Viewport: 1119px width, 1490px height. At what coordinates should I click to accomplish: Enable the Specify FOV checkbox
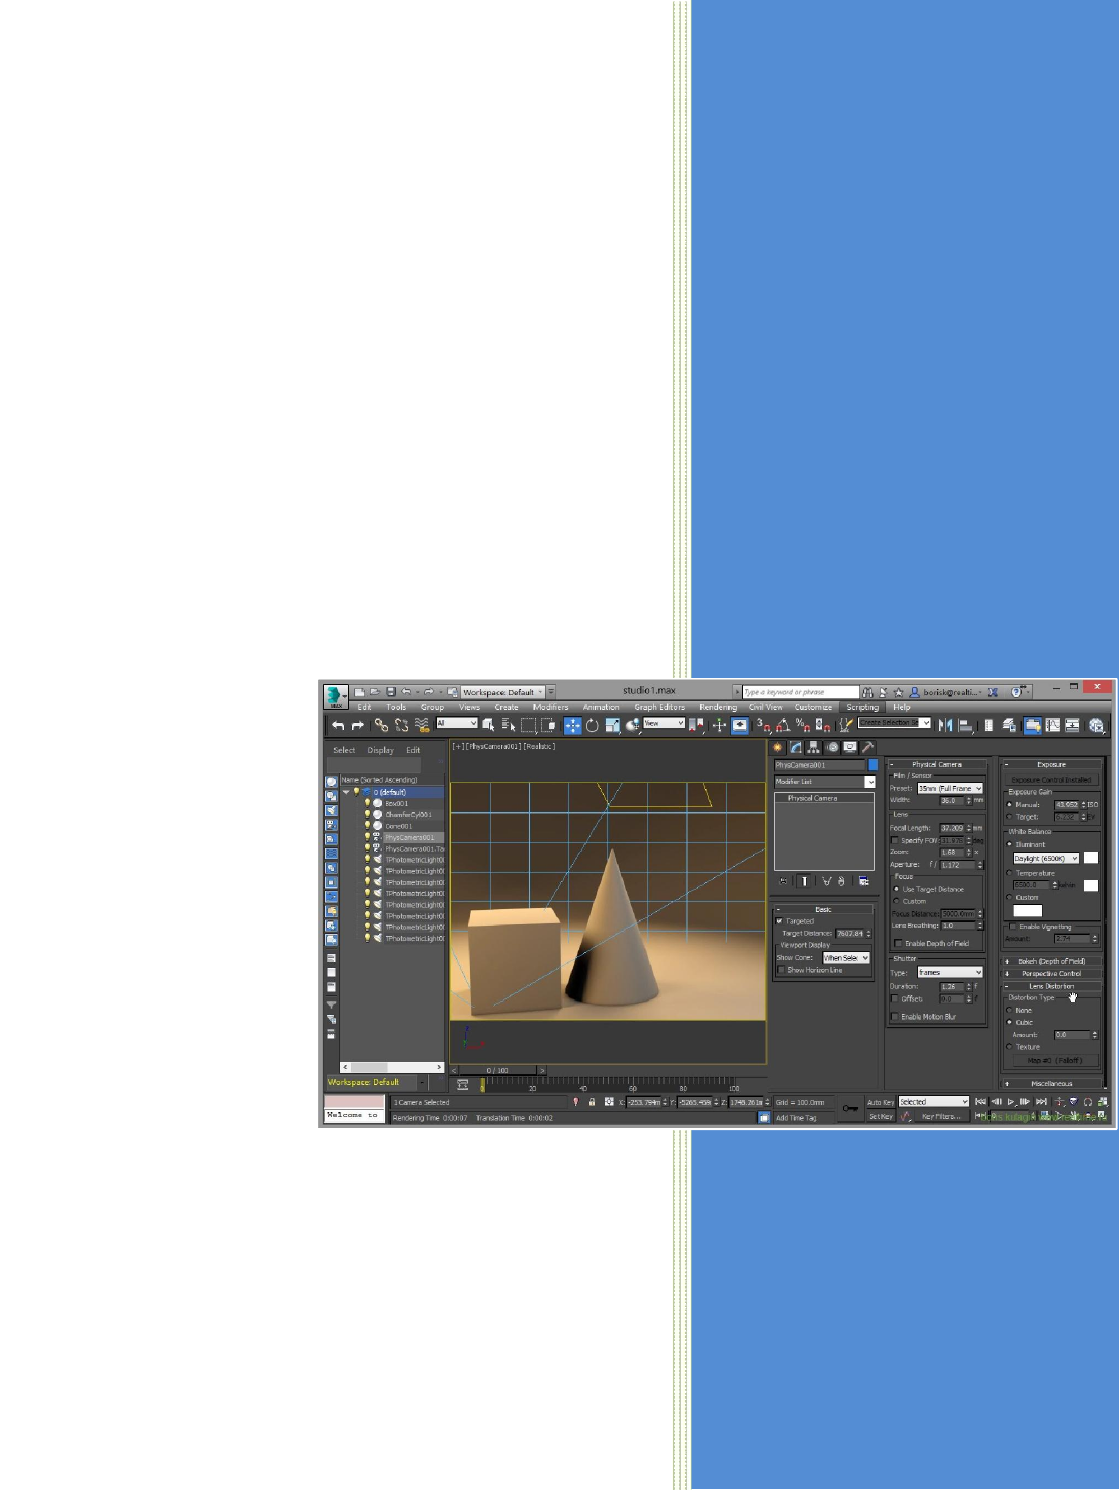point(896,840)
